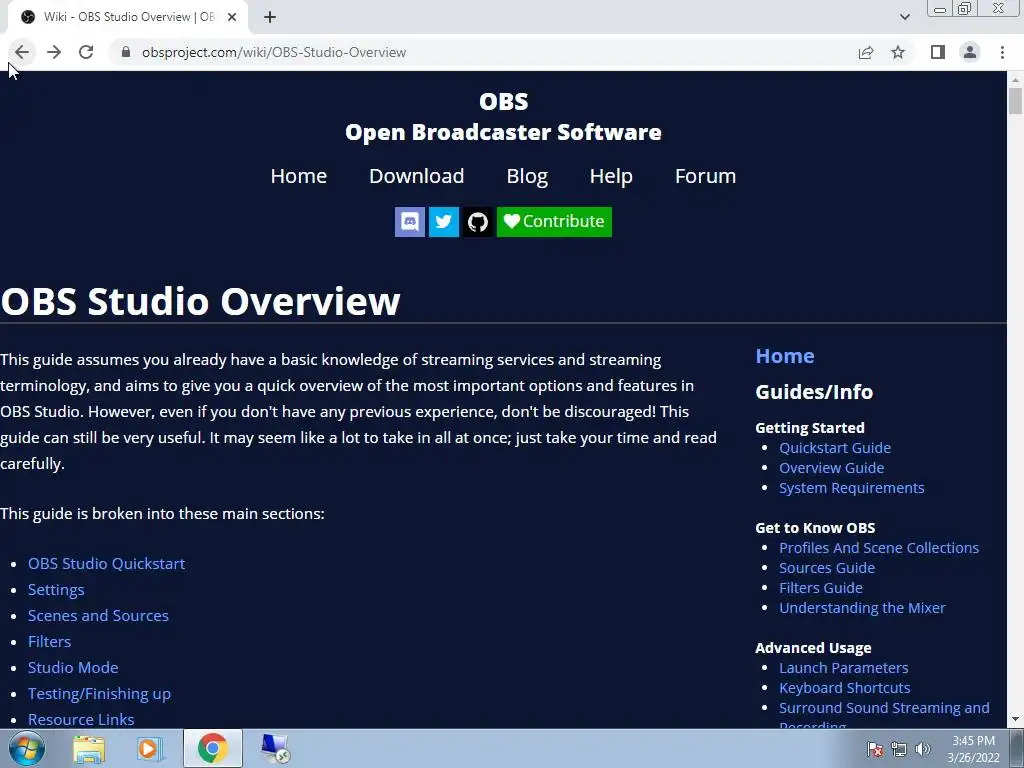Open the System Requirements sidebar link

click(852, 488)
